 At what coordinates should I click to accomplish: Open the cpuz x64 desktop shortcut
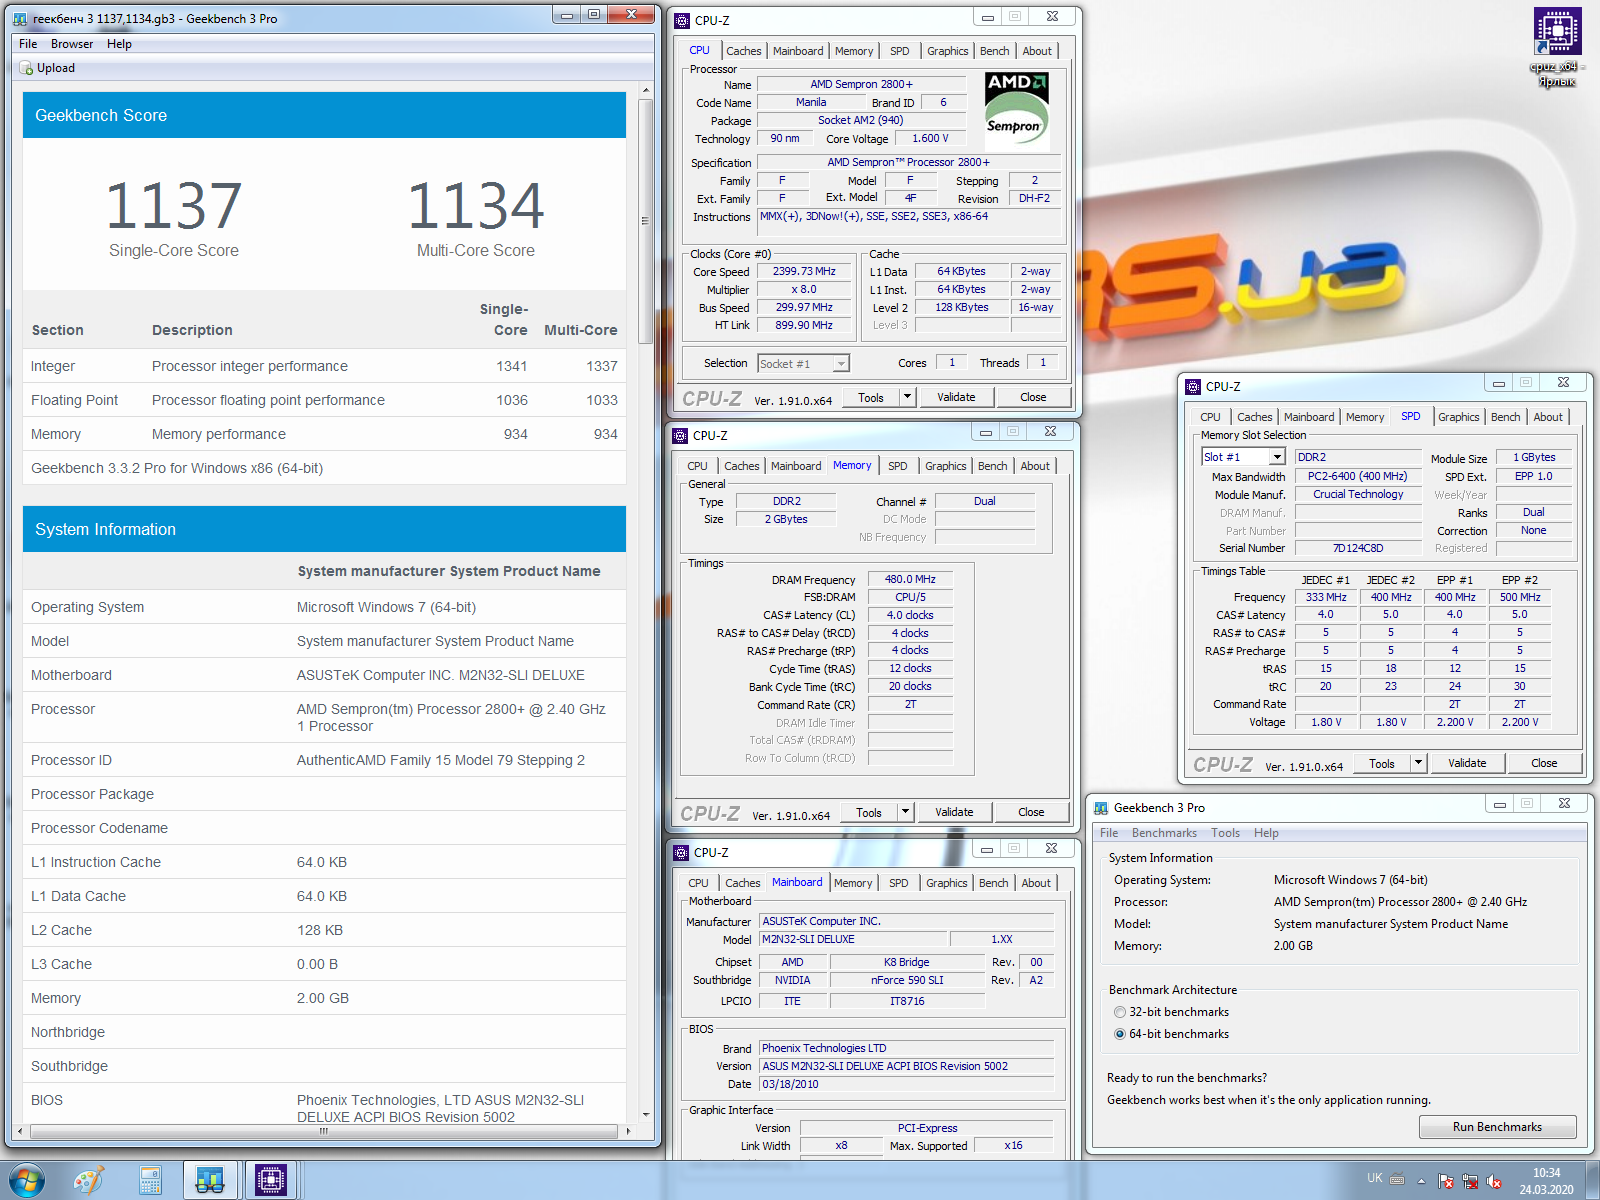1557,48
